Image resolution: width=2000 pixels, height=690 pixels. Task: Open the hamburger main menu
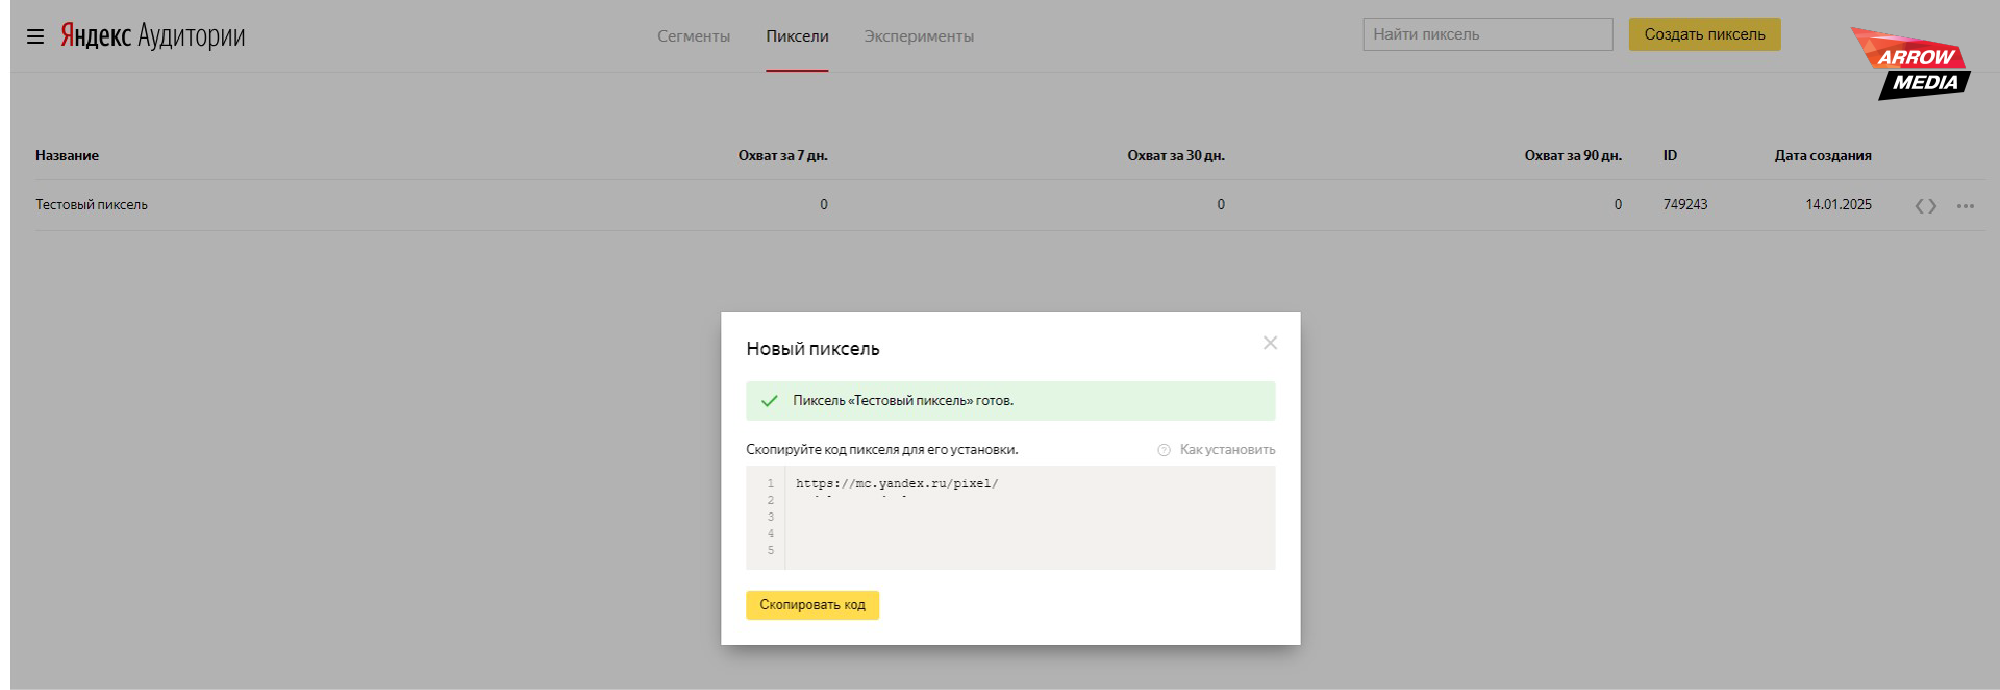click(x=35, y=37)
